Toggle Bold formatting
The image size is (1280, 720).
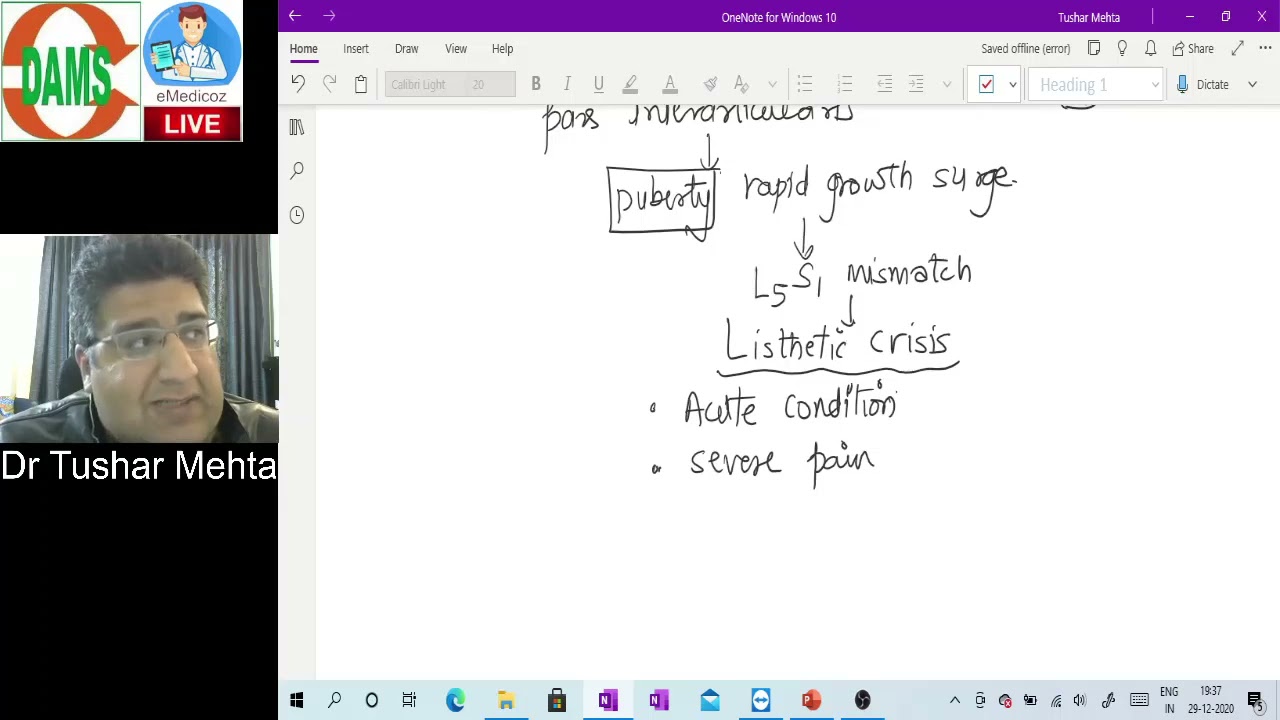536,84
